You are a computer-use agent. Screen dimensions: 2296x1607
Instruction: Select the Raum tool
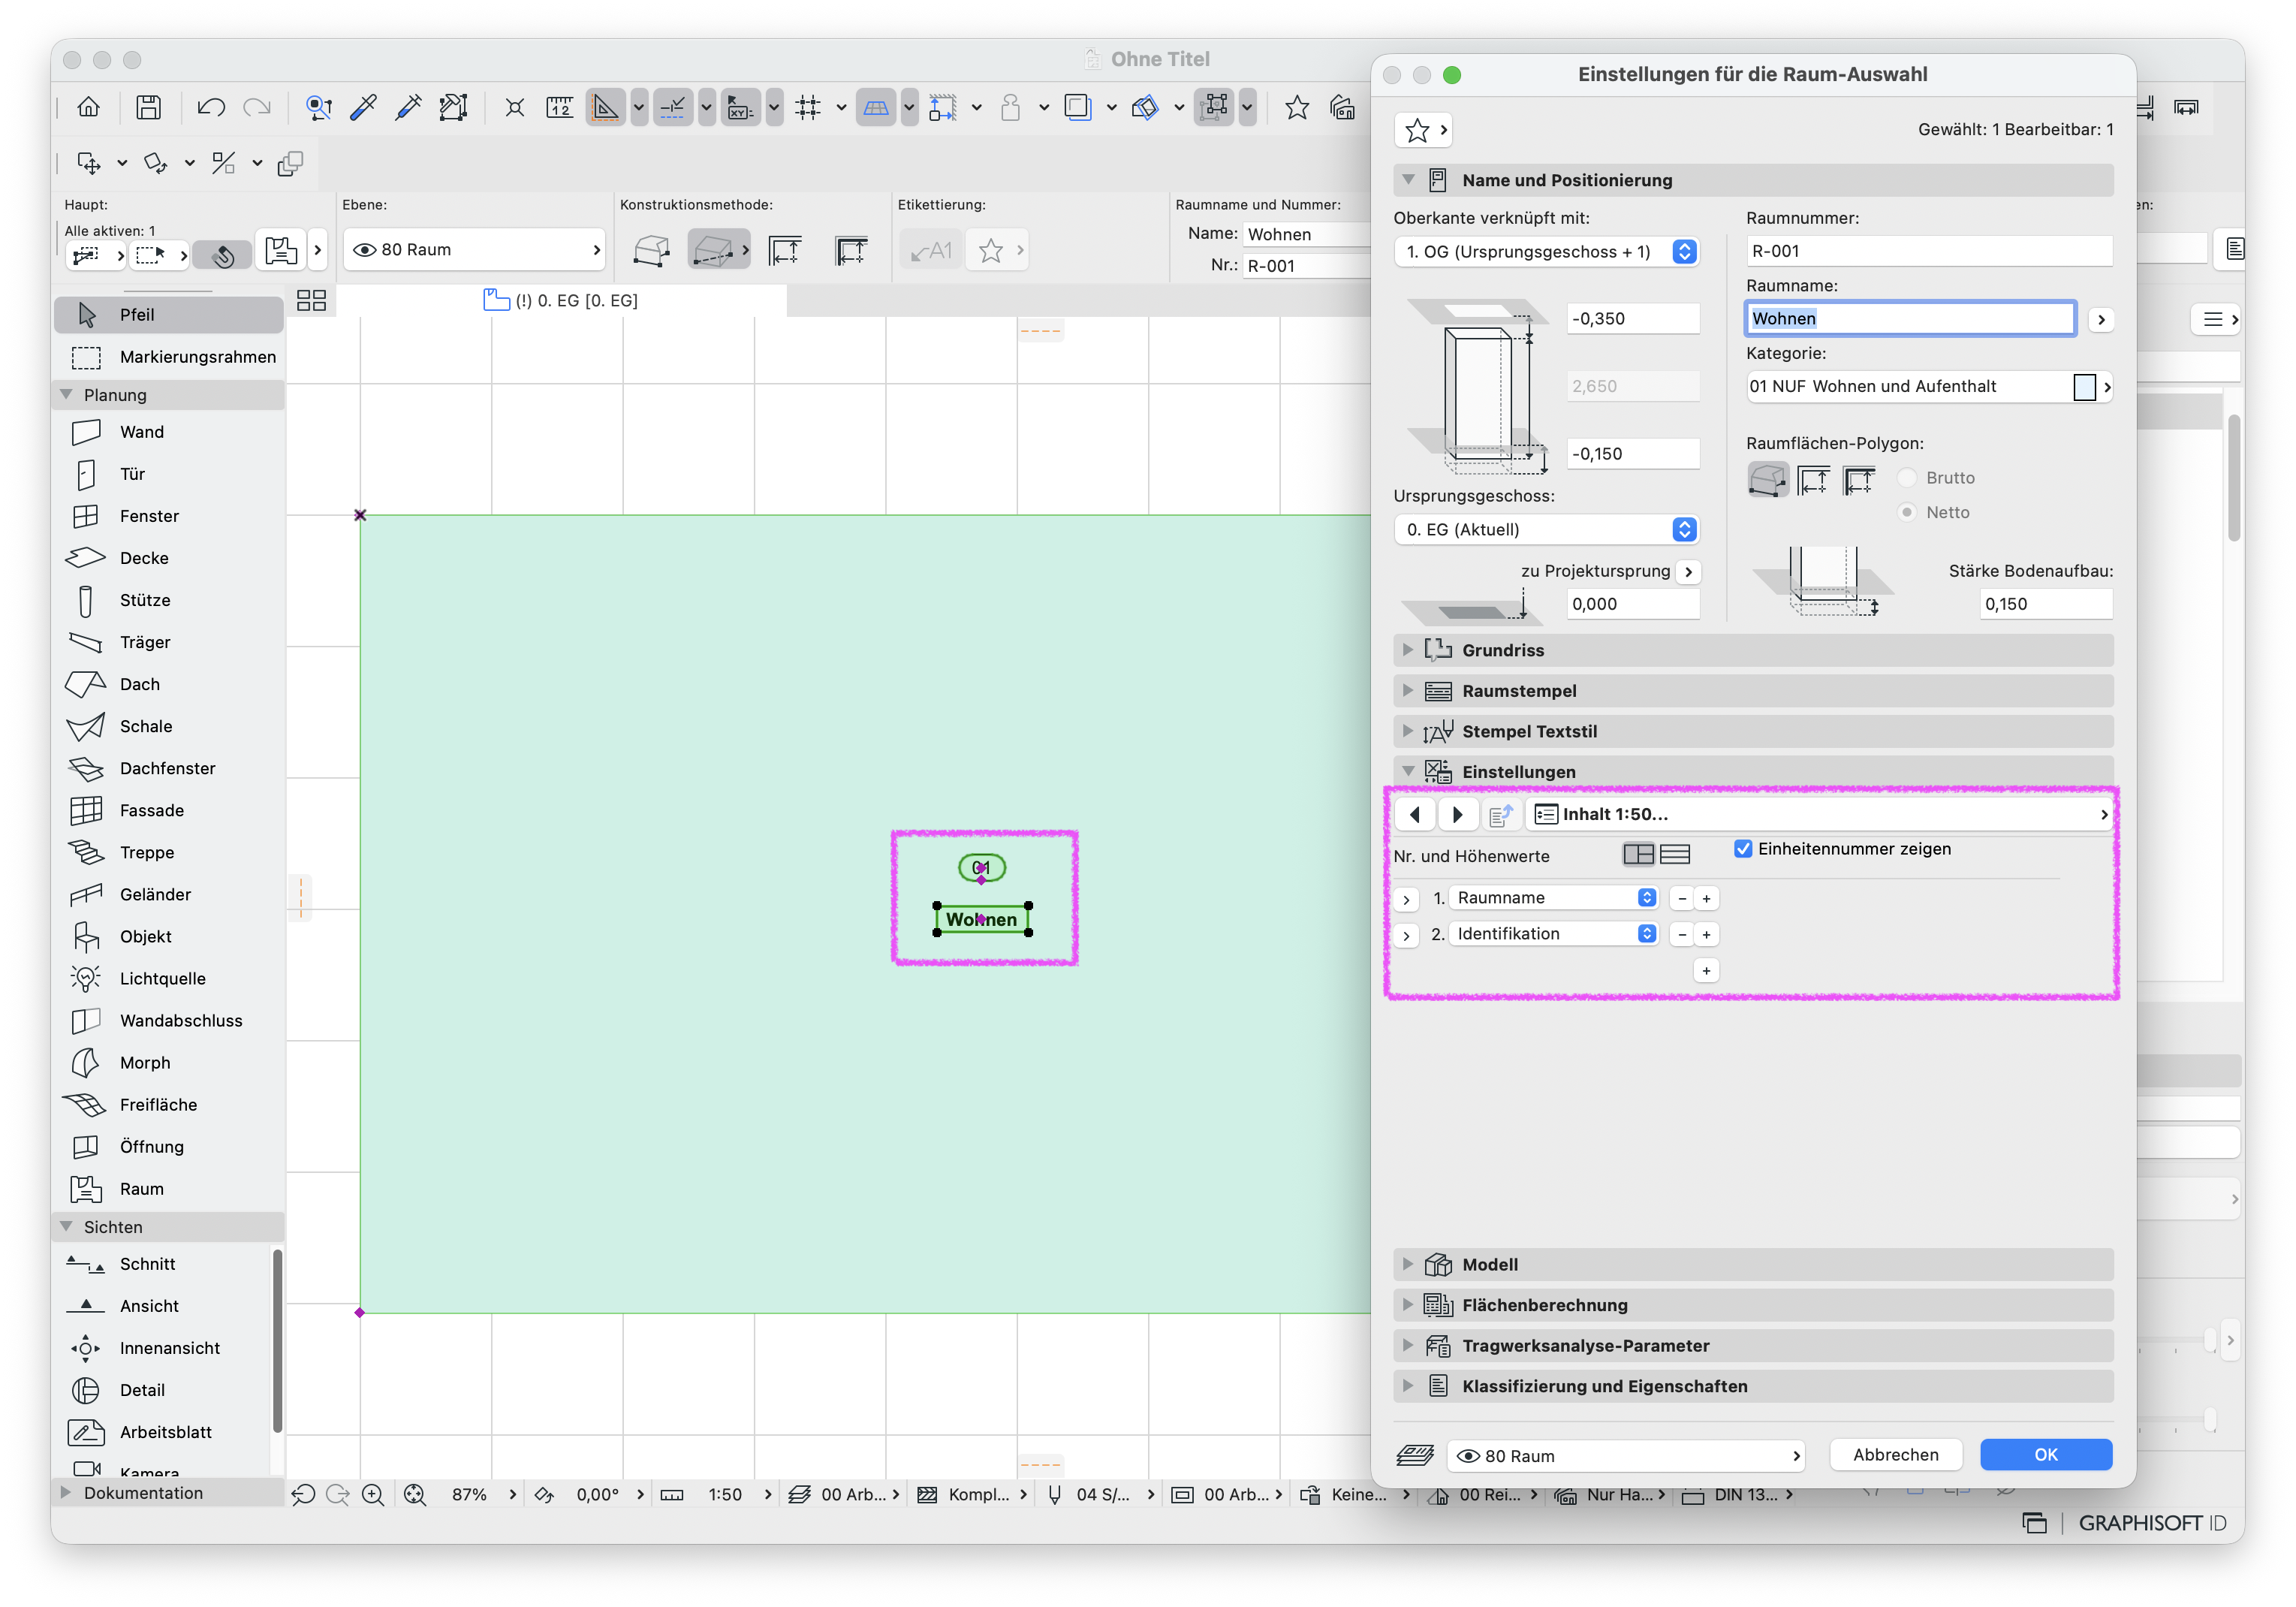click(168, 1188)
